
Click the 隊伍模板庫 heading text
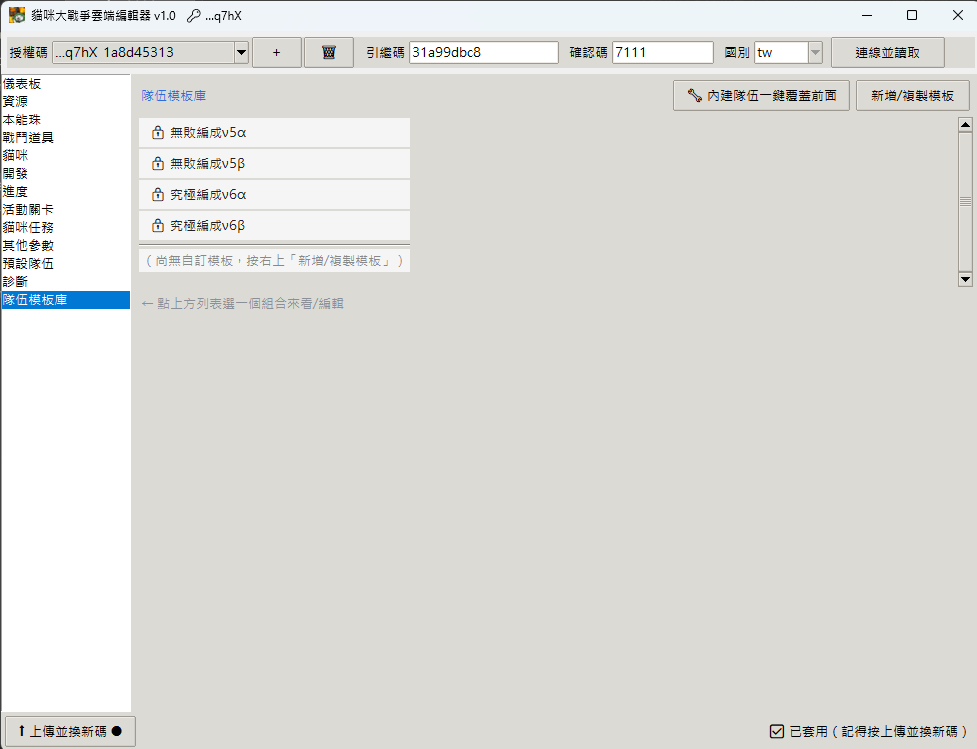coord(174,95)
